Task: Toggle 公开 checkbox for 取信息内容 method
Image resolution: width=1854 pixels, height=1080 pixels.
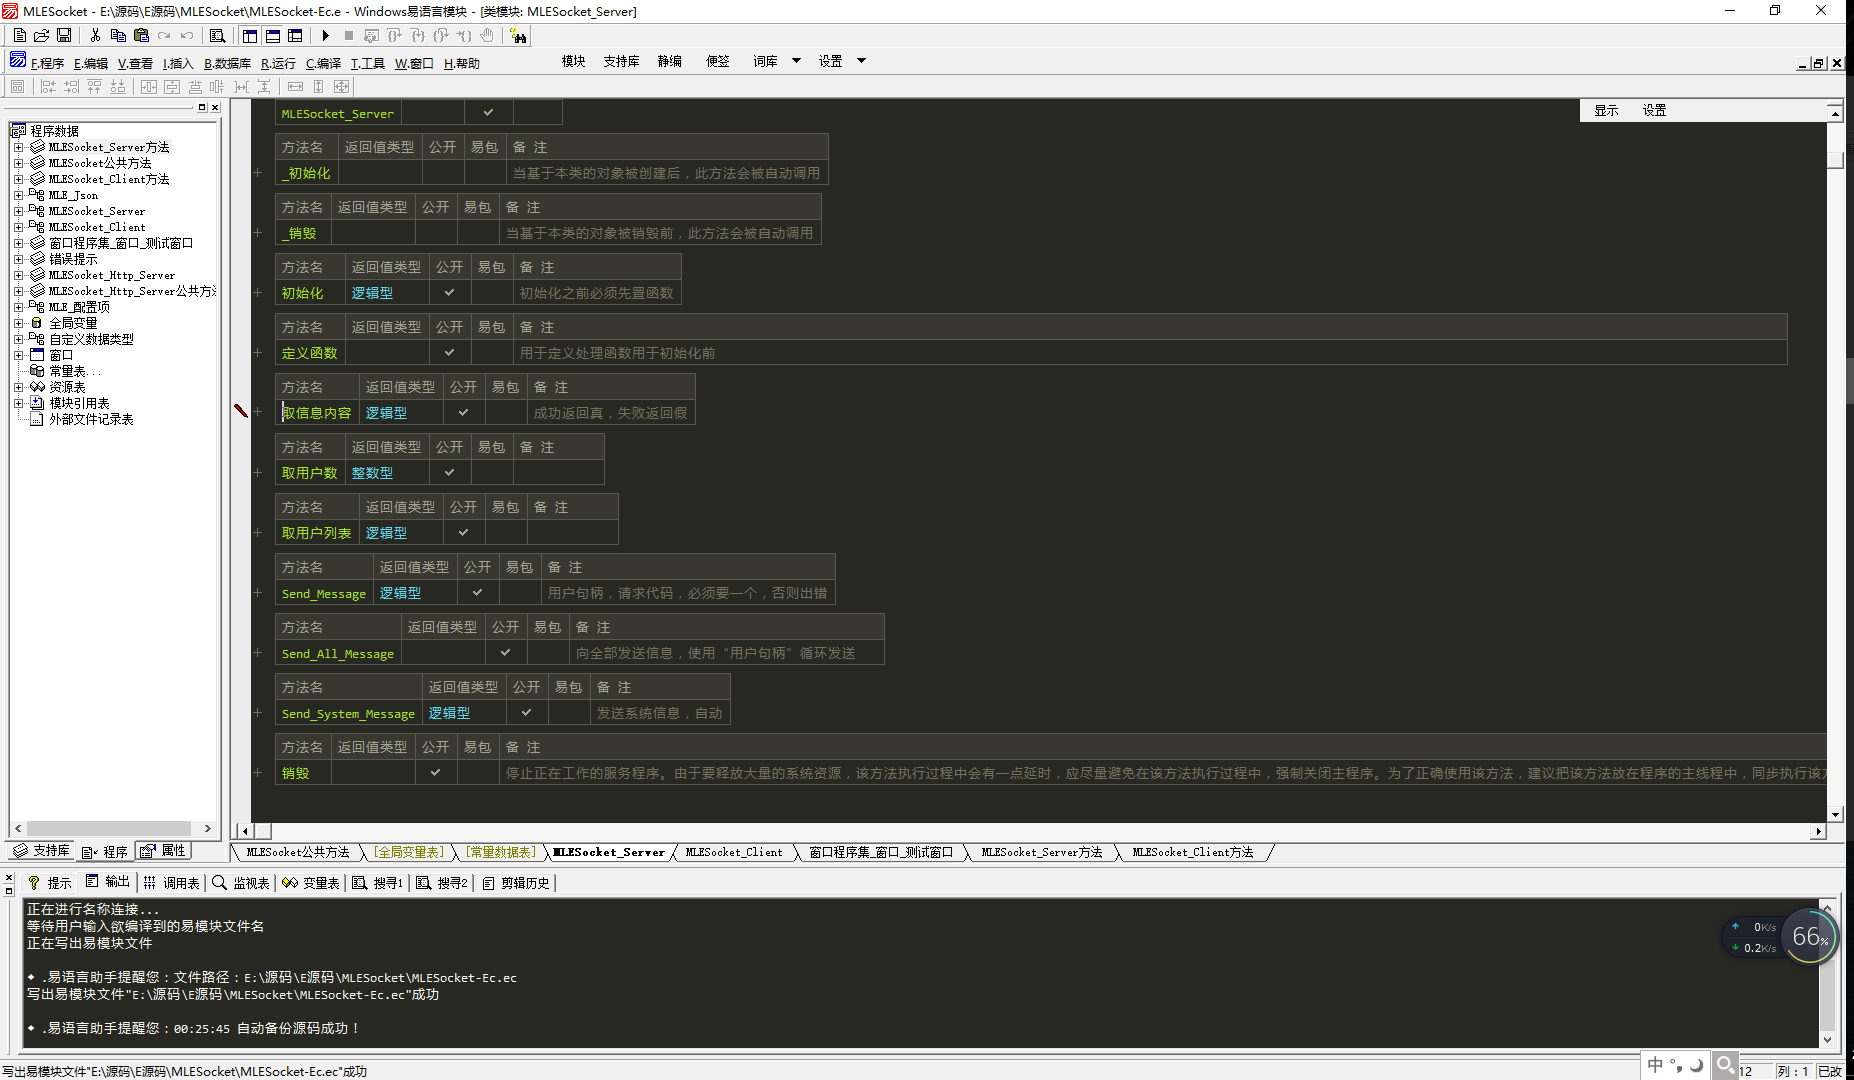Action: pos(463,413)
